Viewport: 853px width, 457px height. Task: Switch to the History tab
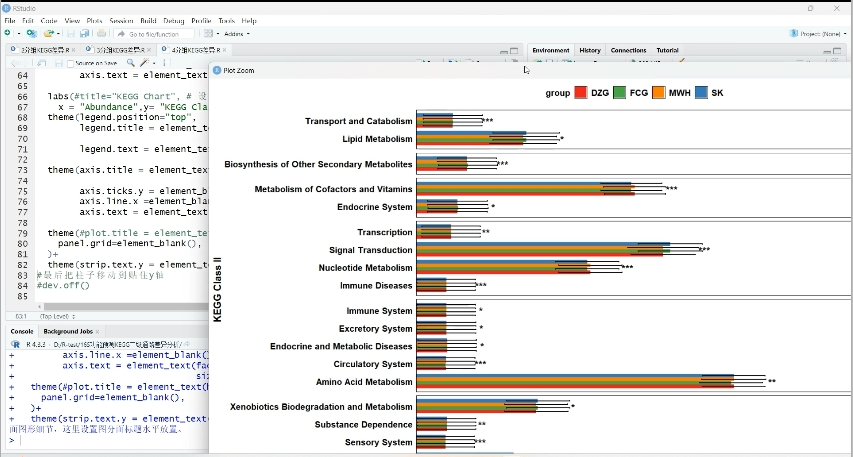click(590, 50)
